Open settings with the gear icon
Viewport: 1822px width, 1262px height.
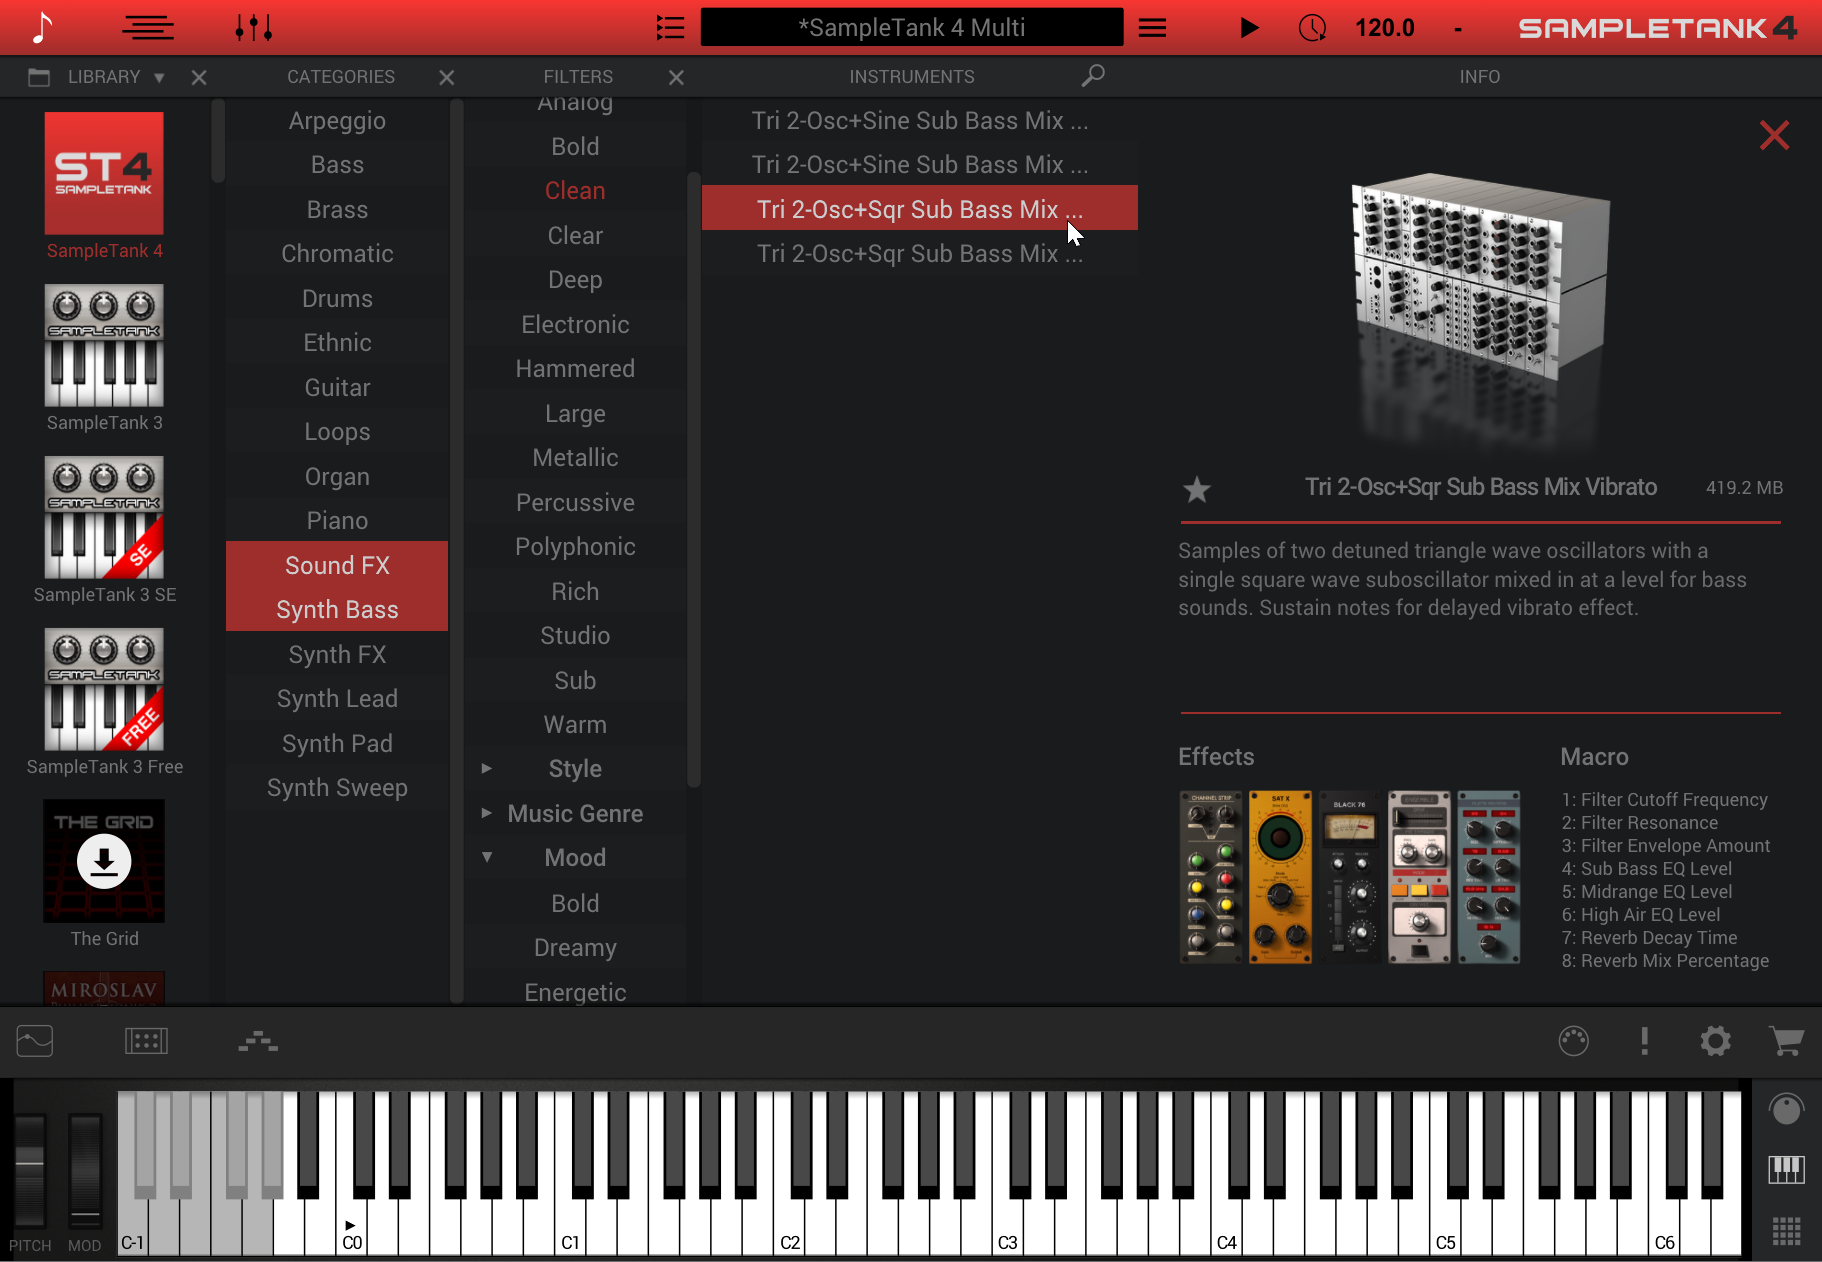tap(1716, 1041)
